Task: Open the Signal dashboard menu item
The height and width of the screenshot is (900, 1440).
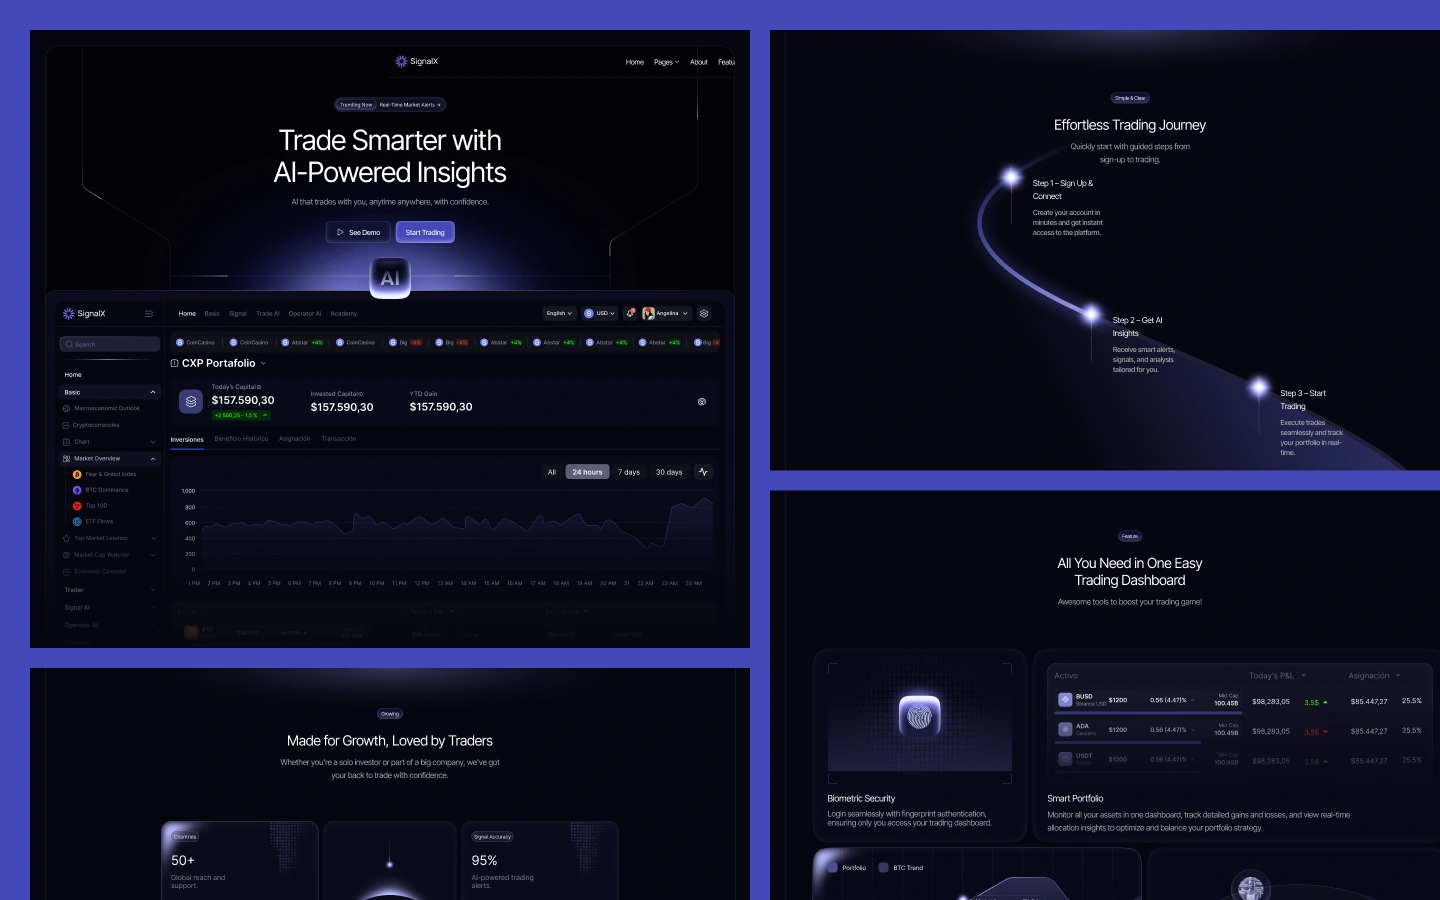Action: click(238, 313)
